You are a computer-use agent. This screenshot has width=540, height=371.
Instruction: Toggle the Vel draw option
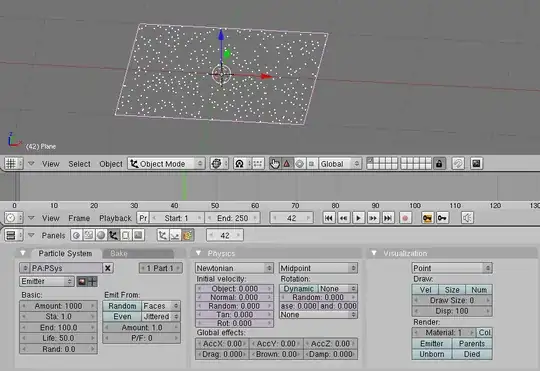pos(425,290)
